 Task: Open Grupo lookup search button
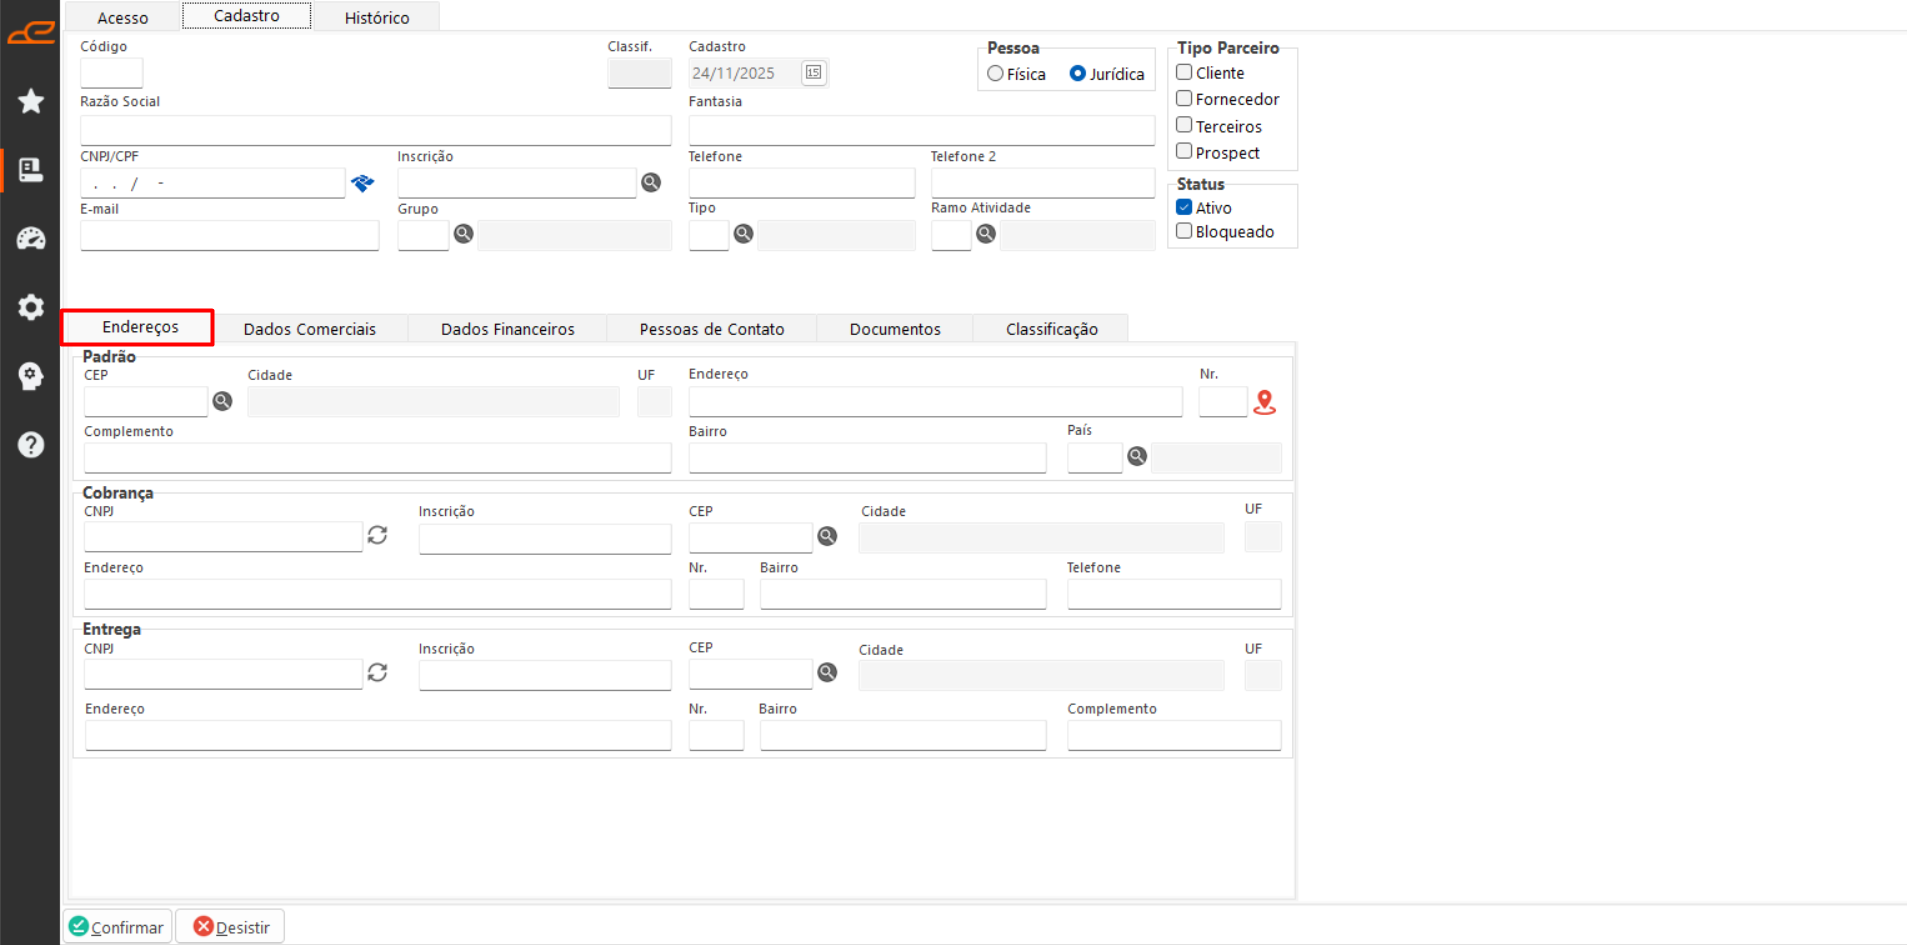pos(463,234)
